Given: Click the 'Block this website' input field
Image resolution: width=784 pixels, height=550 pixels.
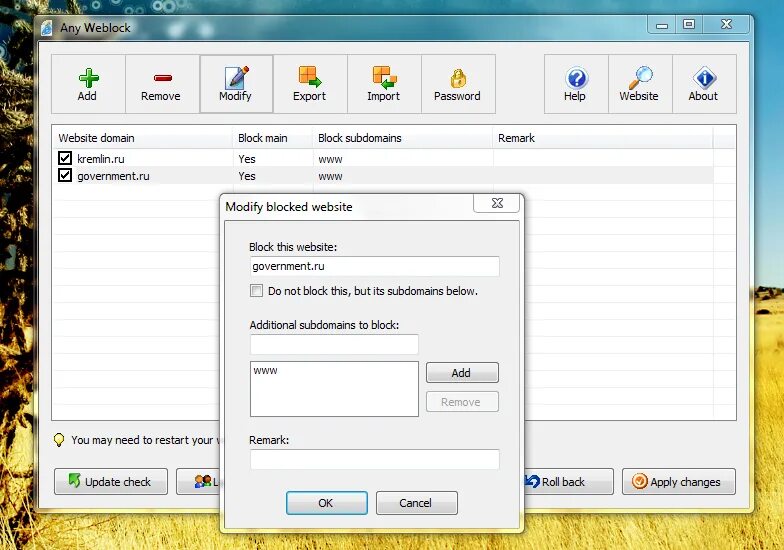Looking at the screenshot, I should 374,266.
